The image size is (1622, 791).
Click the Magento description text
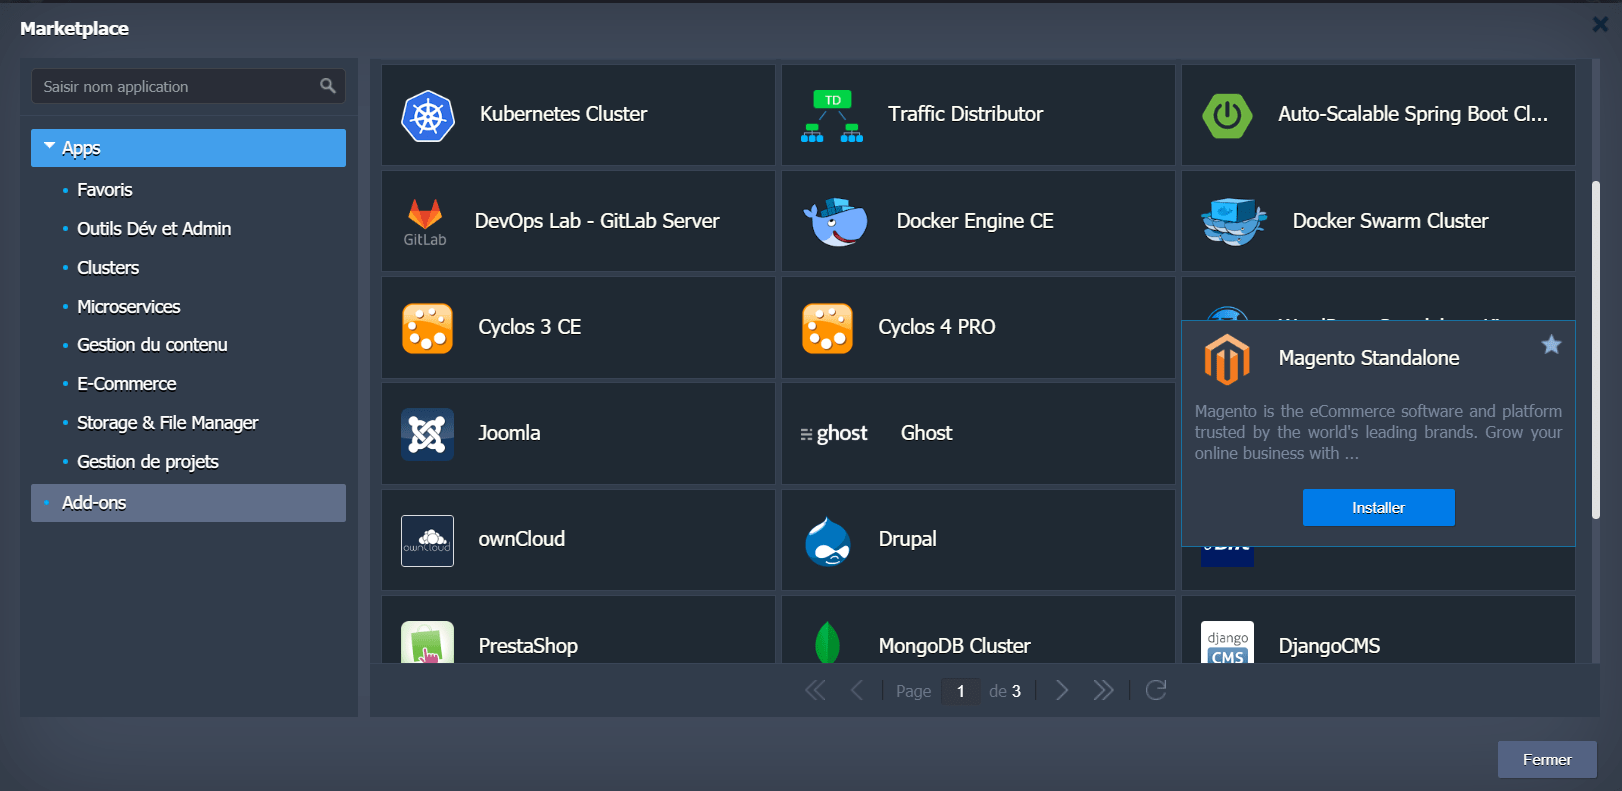[x=1378, y=432]
